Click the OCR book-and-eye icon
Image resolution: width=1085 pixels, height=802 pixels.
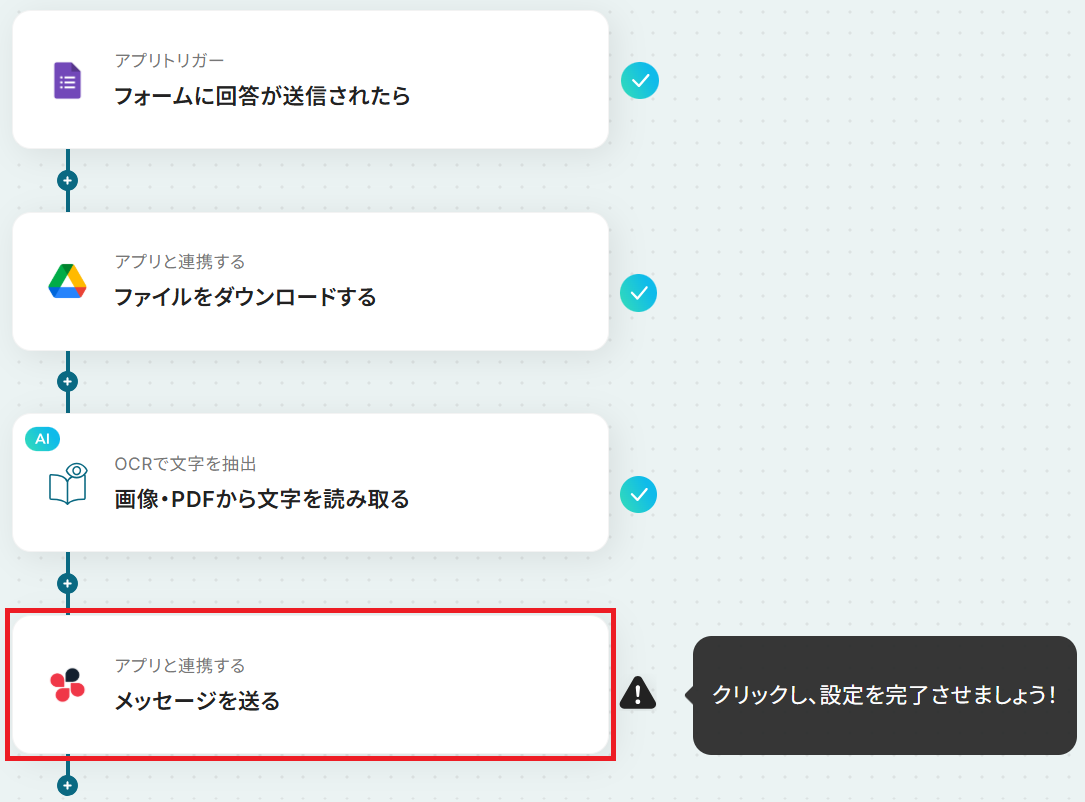click(x=68, y=484)
